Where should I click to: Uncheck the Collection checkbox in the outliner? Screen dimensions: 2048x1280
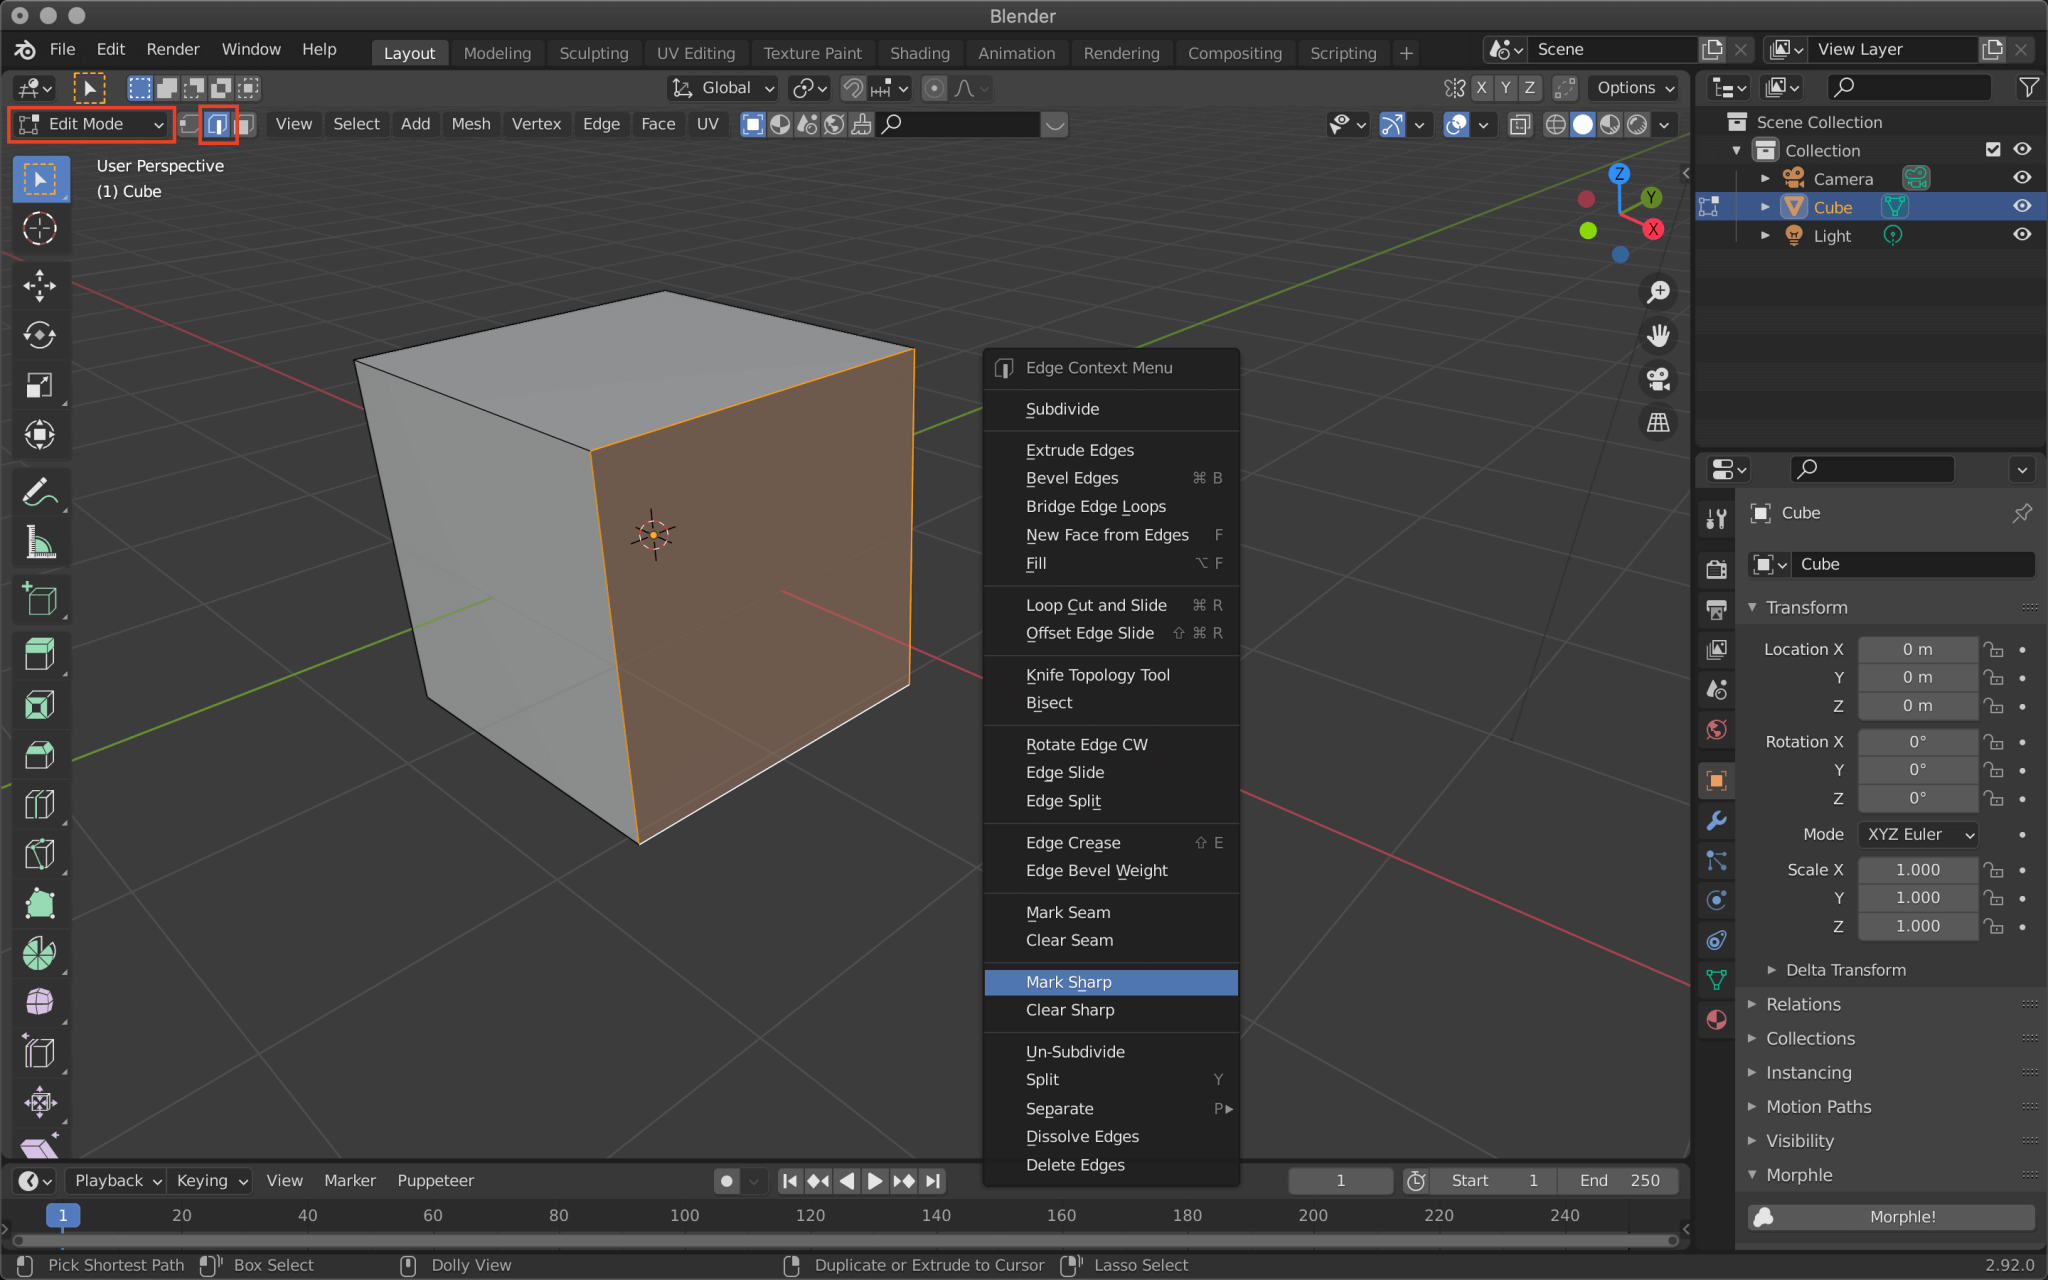1993,149
